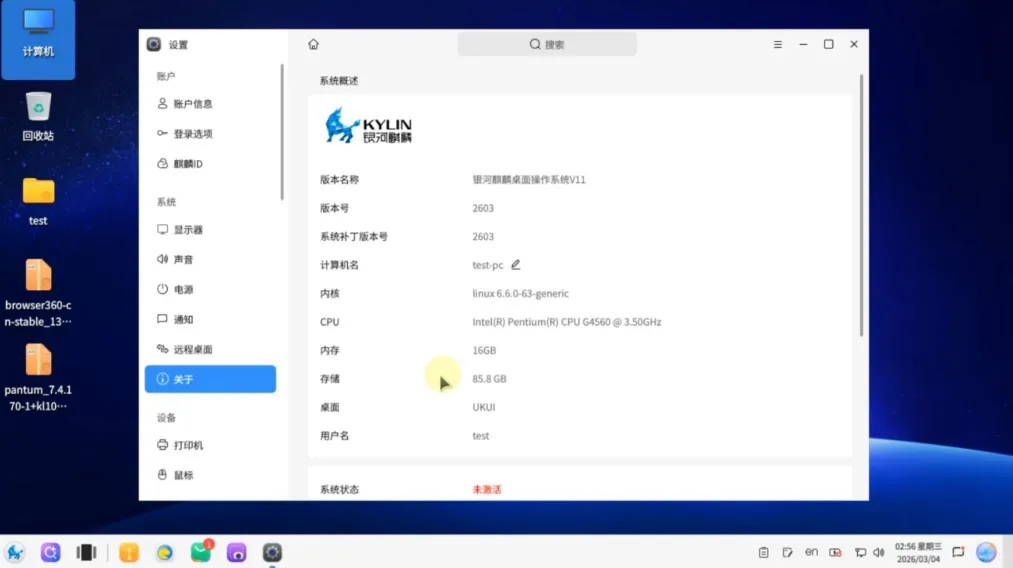Image resolution: width=1013 pixels, height=568 pixels.
Task: Select the pantum package file
Action: 38,378
